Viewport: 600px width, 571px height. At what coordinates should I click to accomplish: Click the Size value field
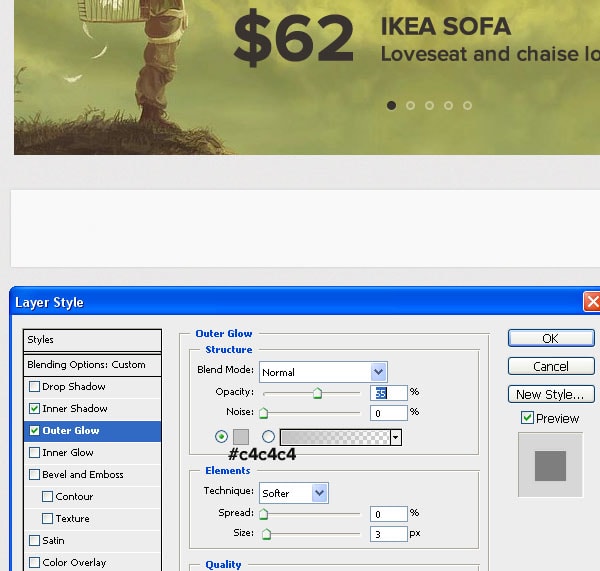click(389, 534)
